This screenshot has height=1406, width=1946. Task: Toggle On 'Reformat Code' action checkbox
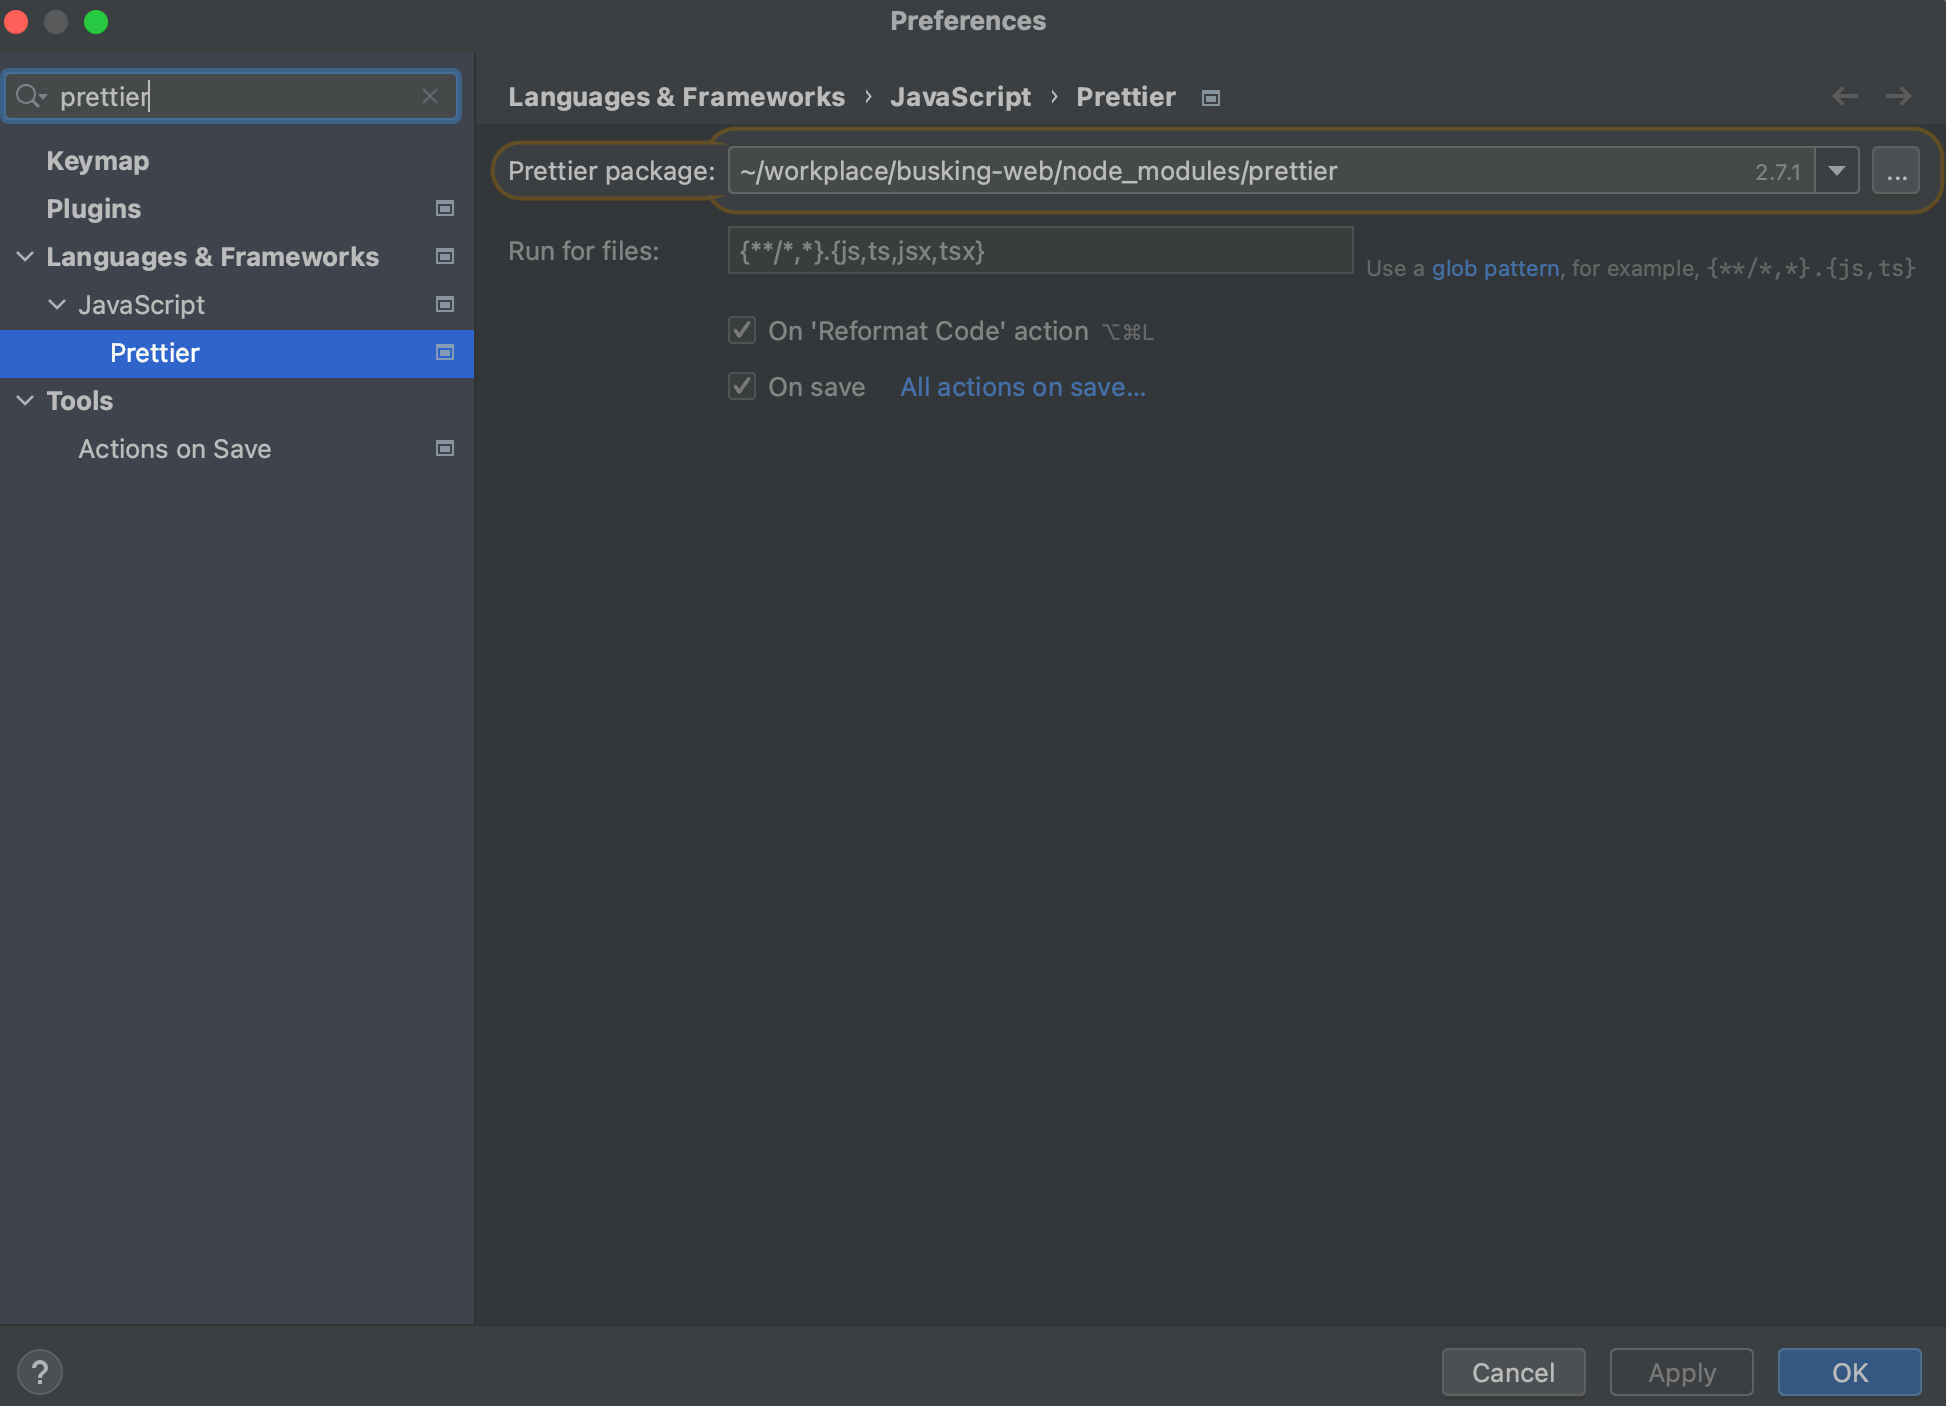coord(742,330)
